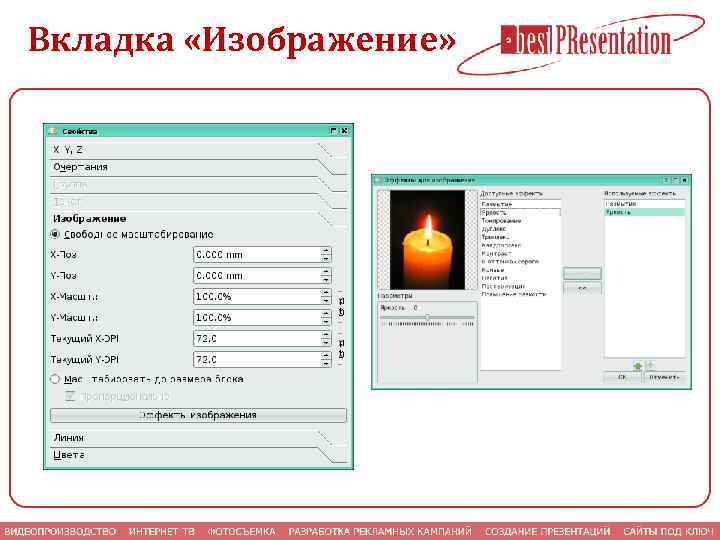Open the Изображение tab header

click(197, 219)
